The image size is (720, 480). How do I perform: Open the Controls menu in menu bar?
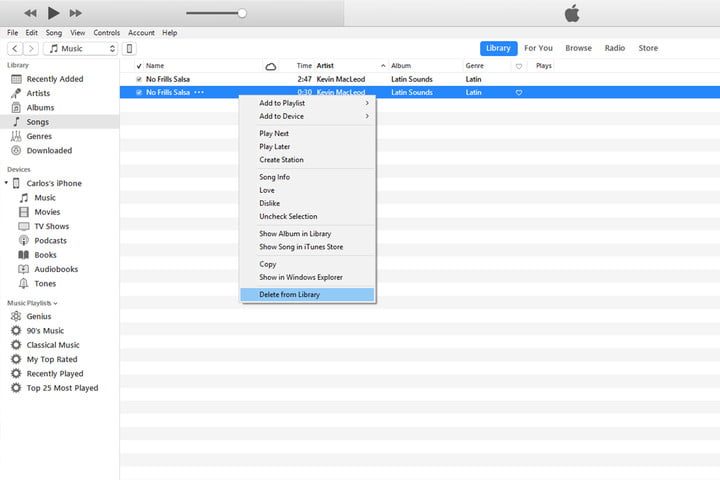(107, 33)
